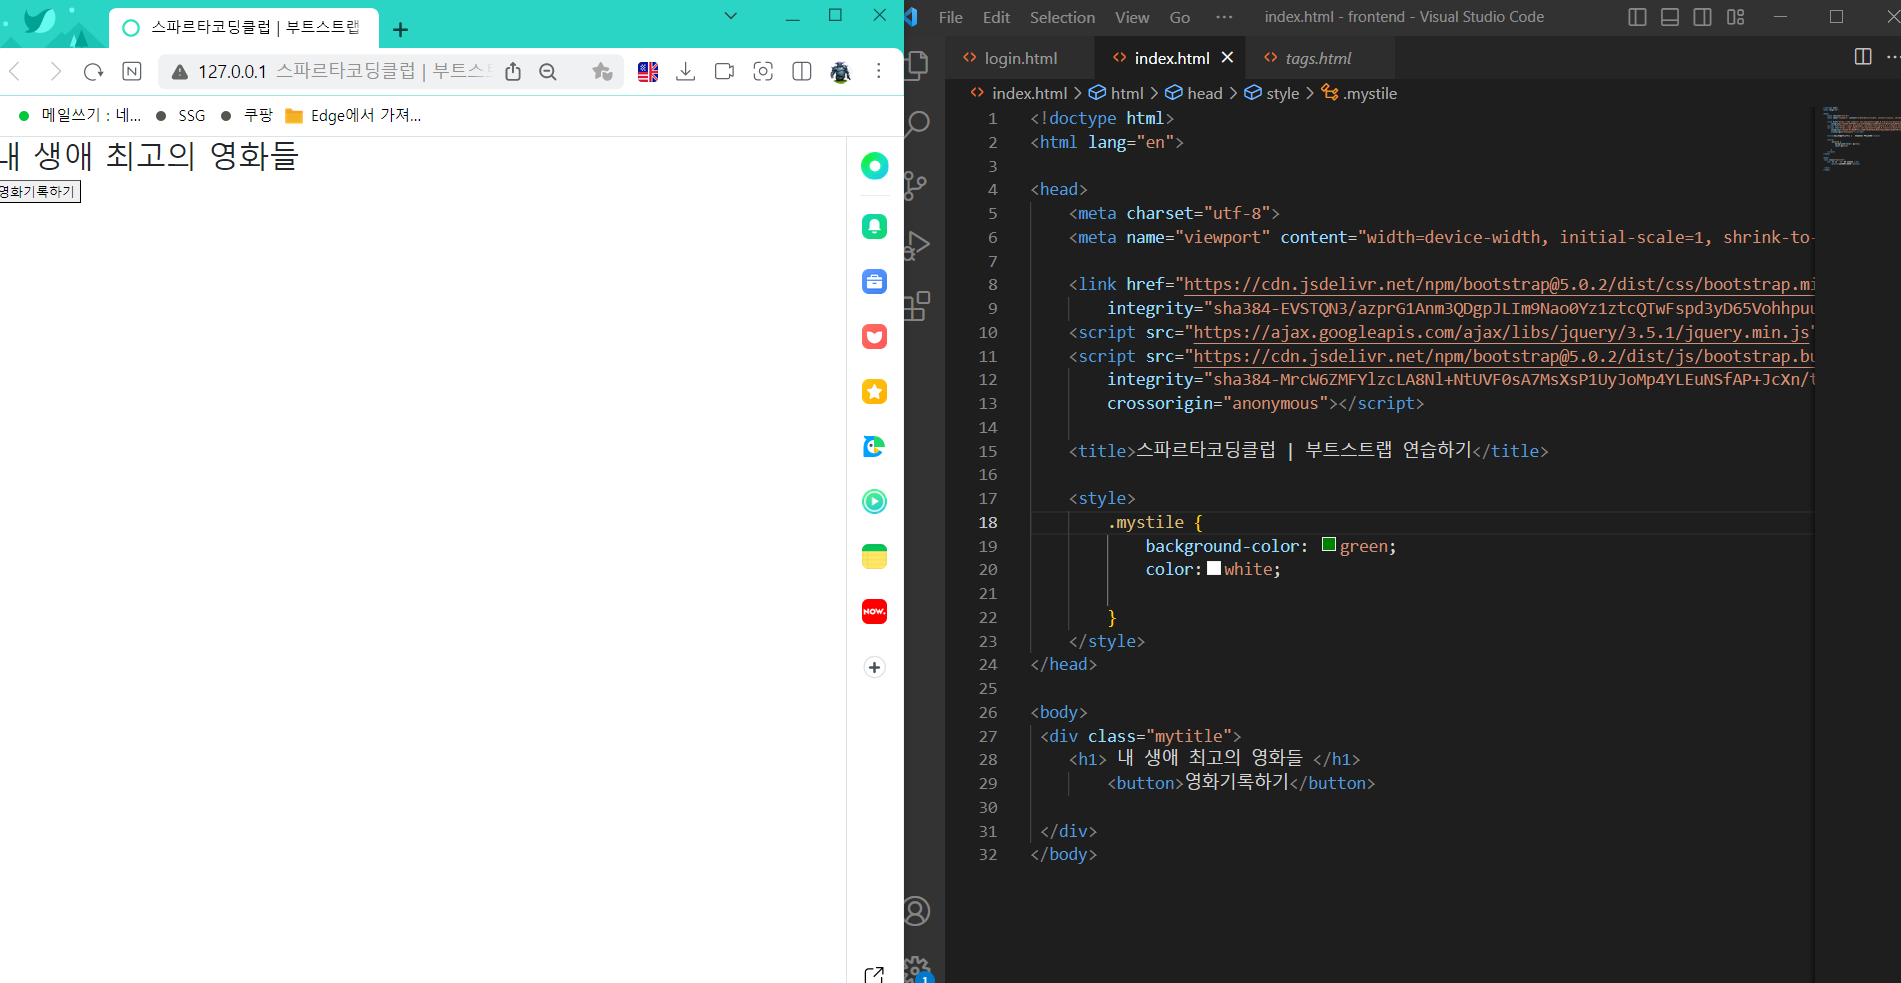Open the Customize Layout icon
Image resolution: width=1901 pixels, height=983 pixels.
(1736, 17)
